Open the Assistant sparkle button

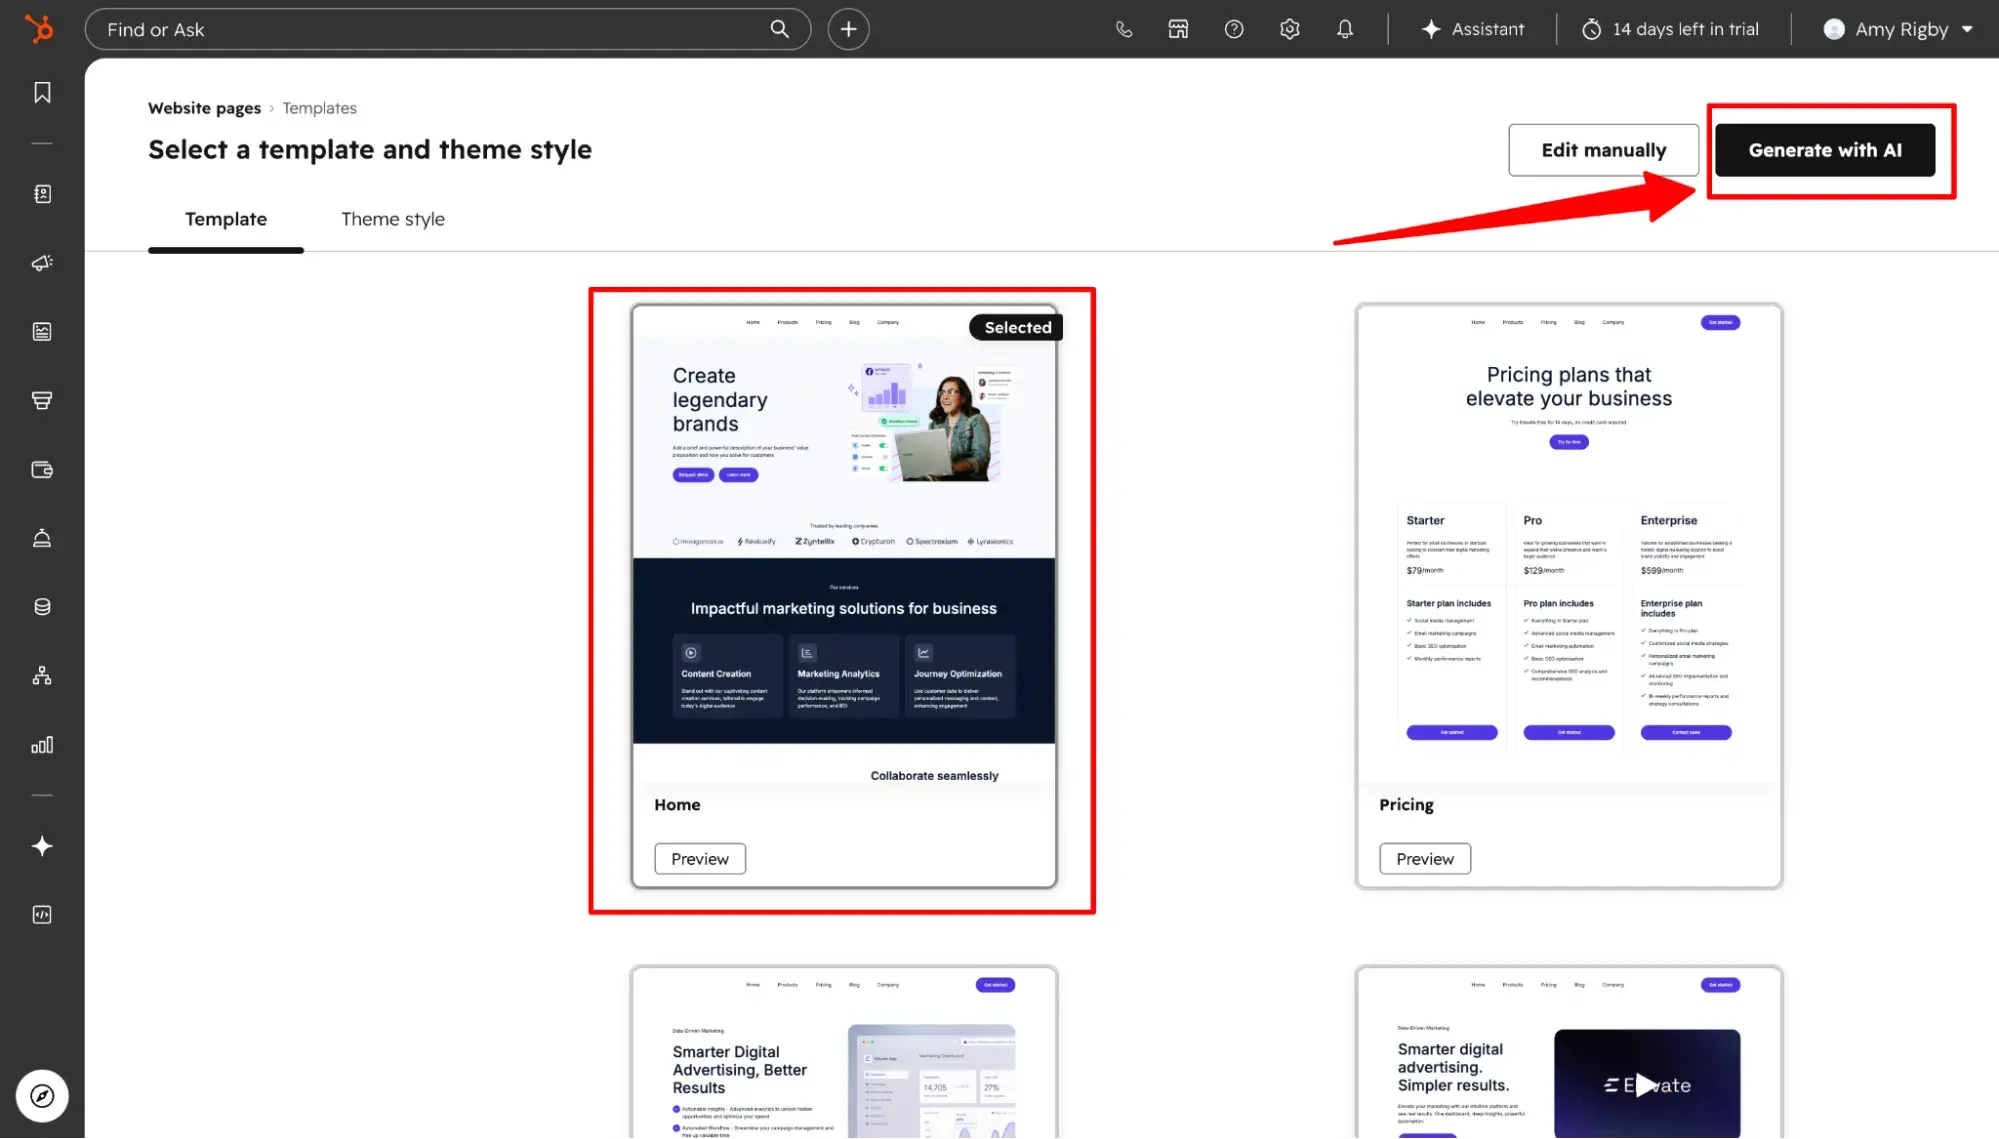coord(1473,29)
